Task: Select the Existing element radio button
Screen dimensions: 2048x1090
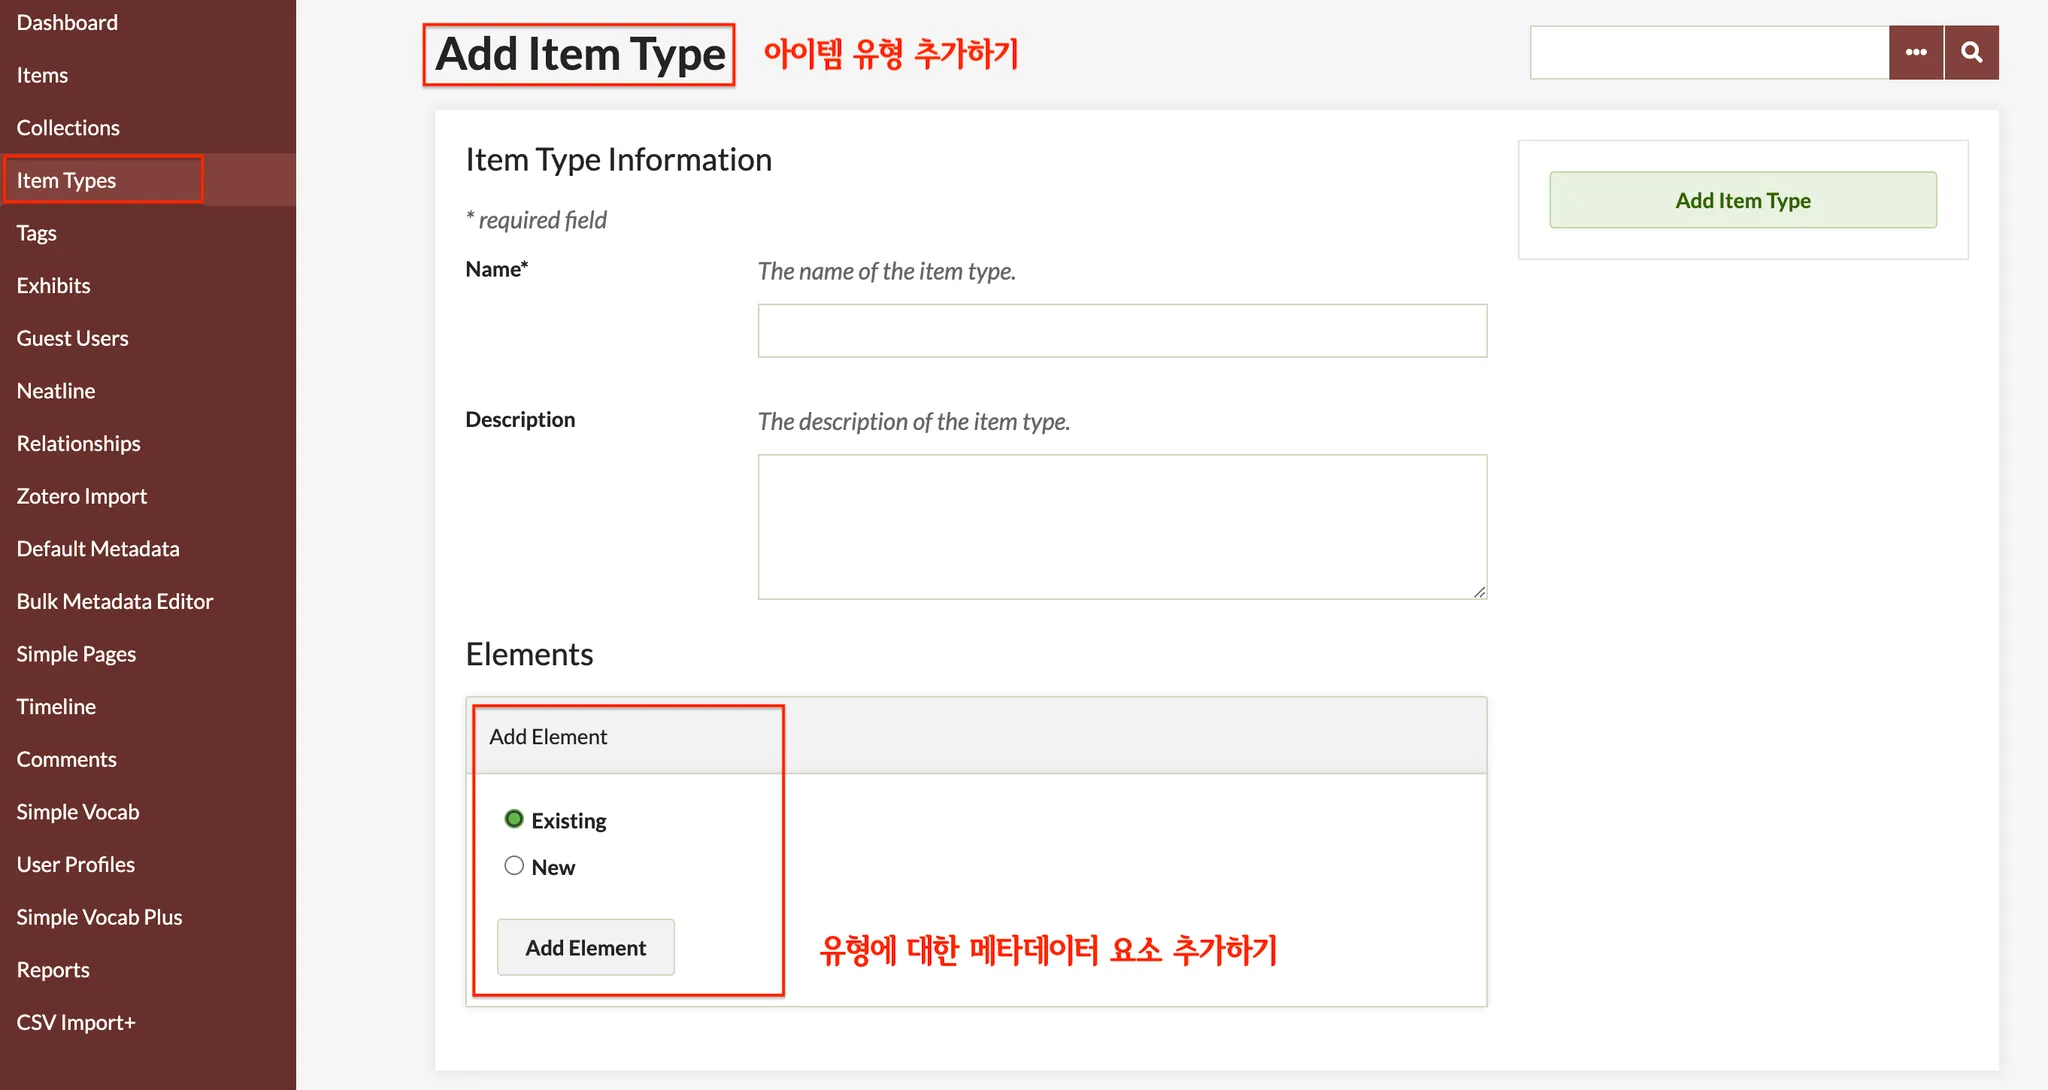Action: click(x=514, y=819)
